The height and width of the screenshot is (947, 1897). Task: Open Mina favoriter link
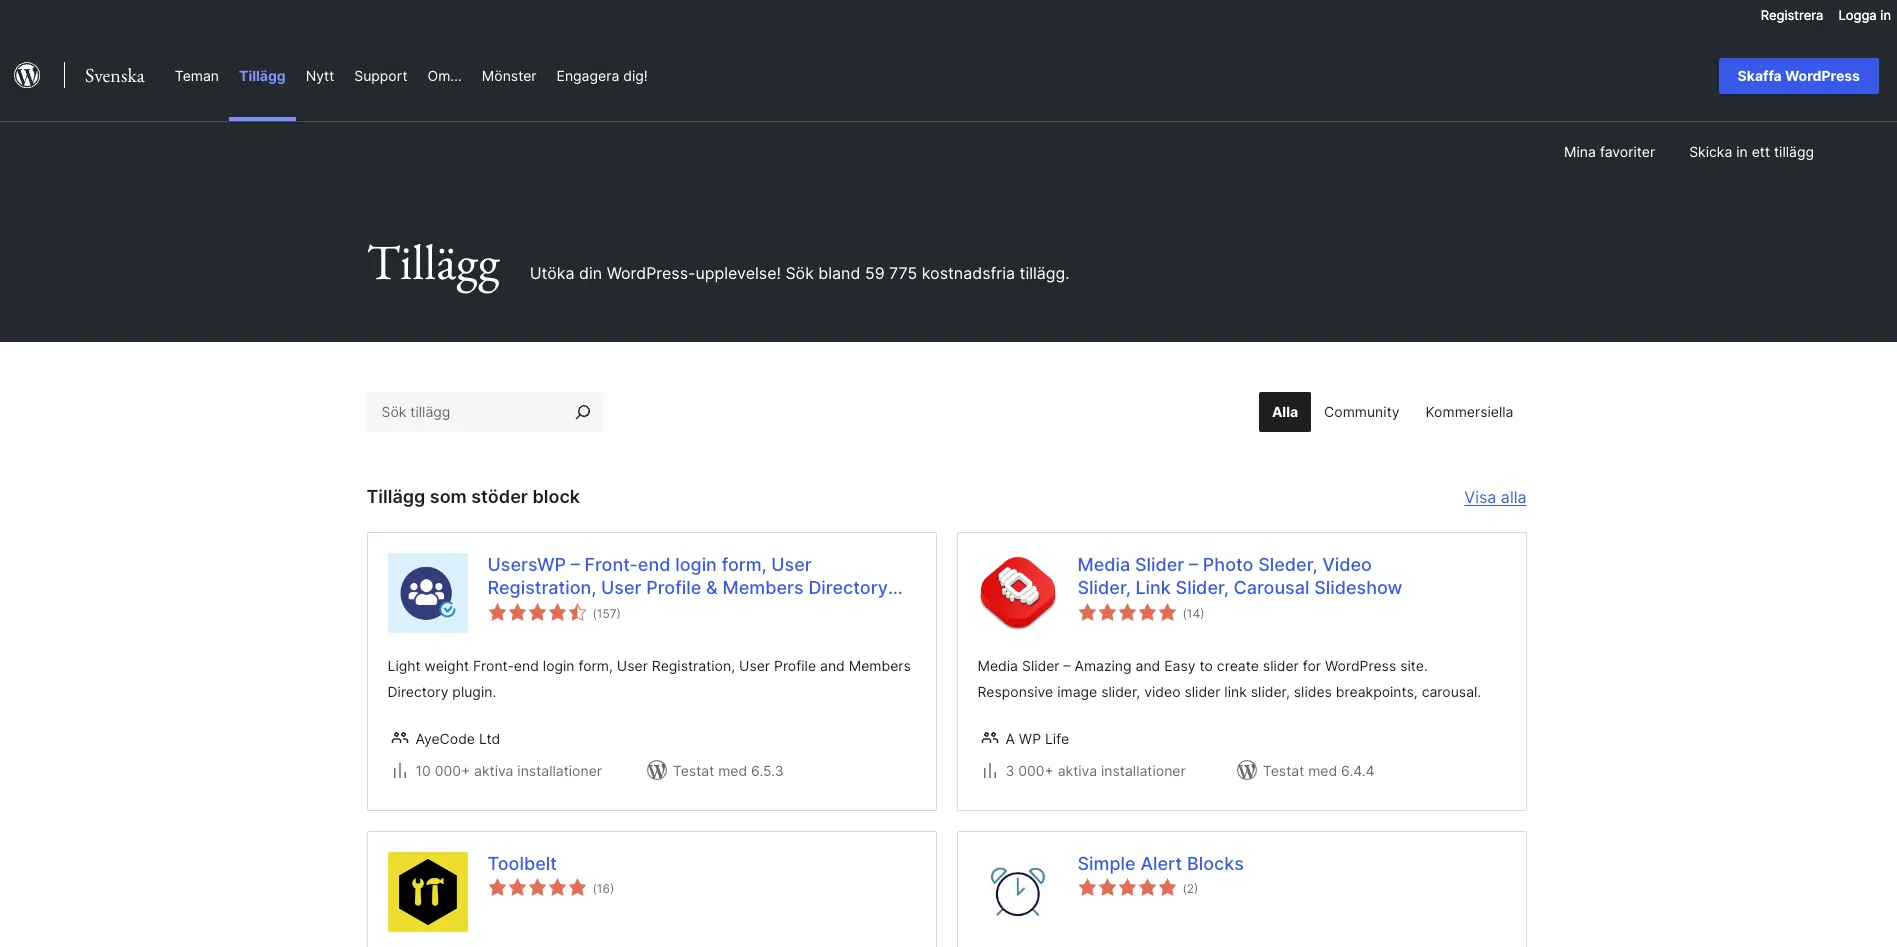1609,152
